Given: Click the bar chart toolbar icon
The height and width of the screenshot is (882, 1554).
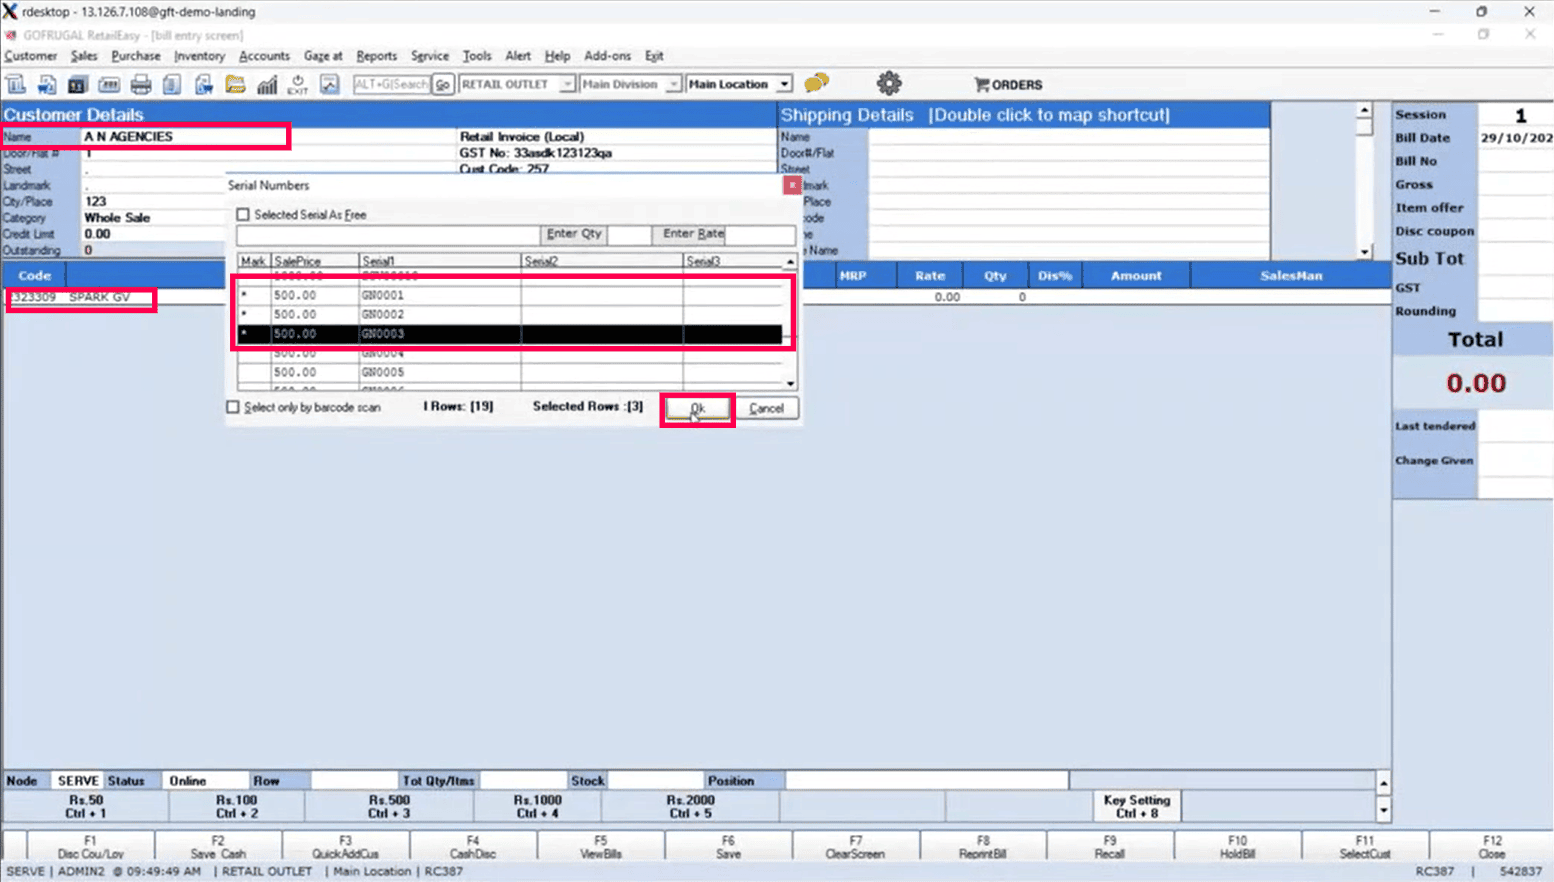Looking at the screenshot, I should coord(267,85).
